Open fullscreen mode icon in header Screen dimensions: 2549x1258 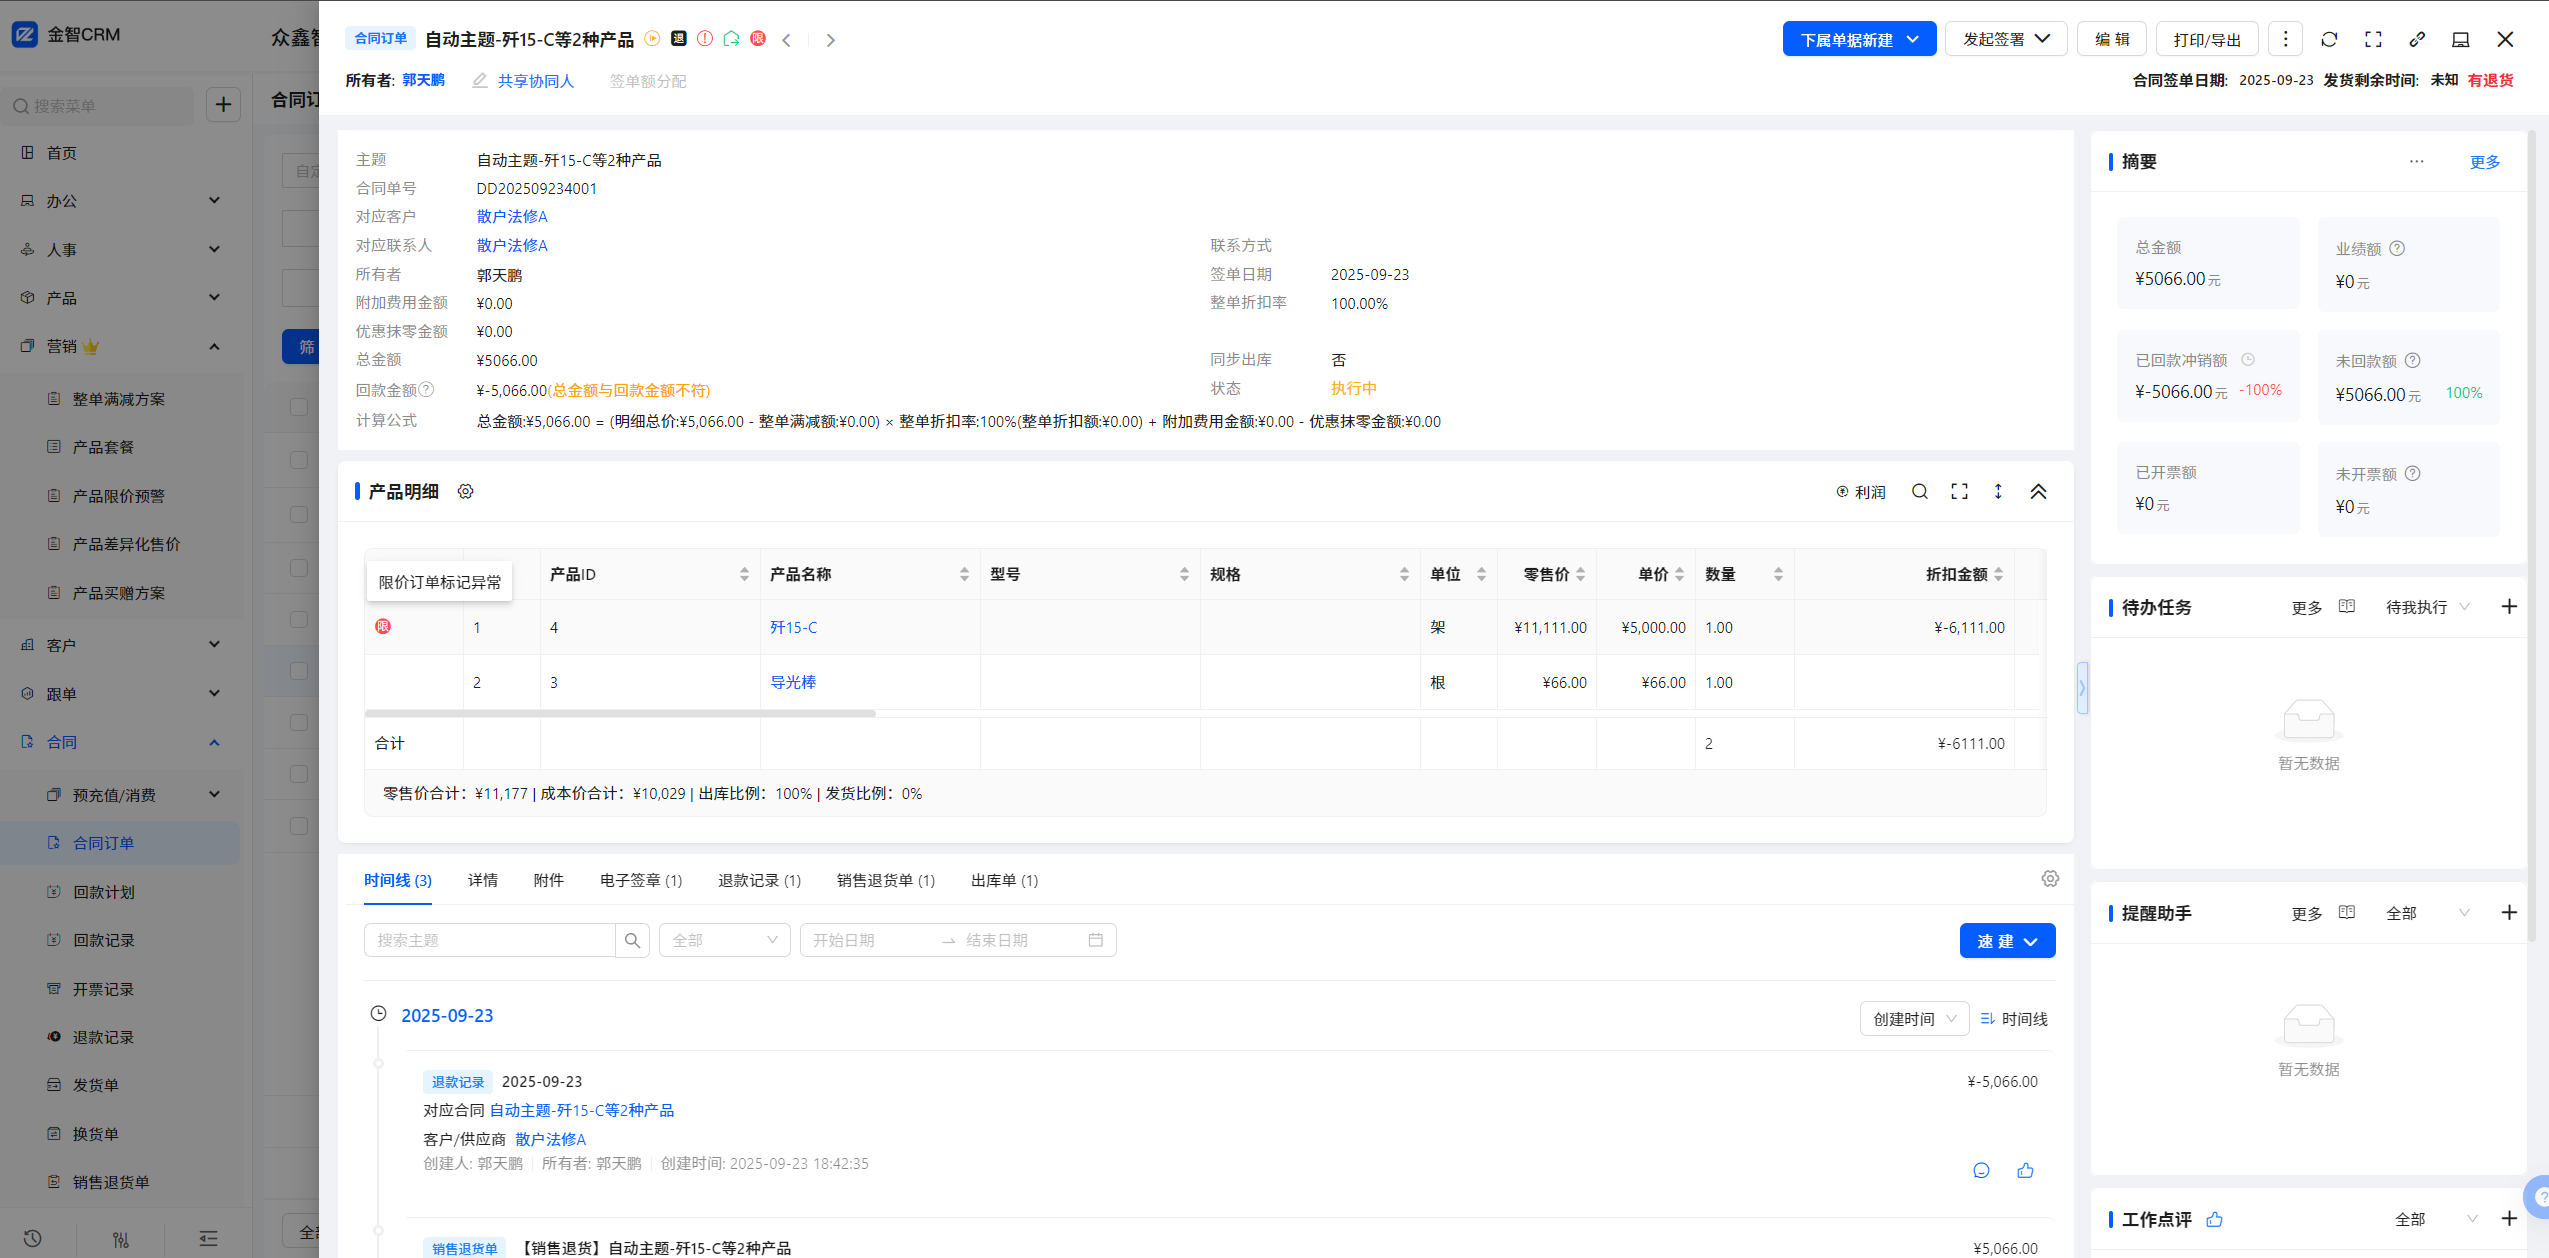(2373, 39)
